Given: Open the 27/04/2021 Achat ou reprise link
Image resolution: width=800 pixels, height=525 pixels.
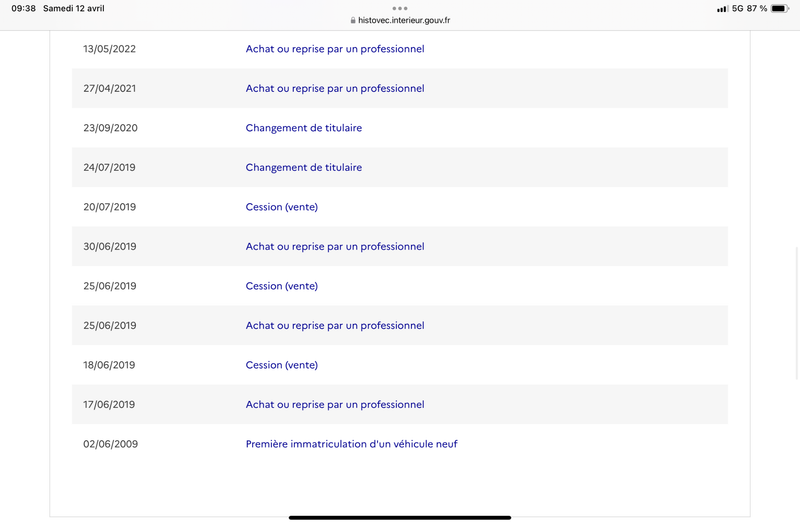Looking at the screenshot, I should point(335,88).
